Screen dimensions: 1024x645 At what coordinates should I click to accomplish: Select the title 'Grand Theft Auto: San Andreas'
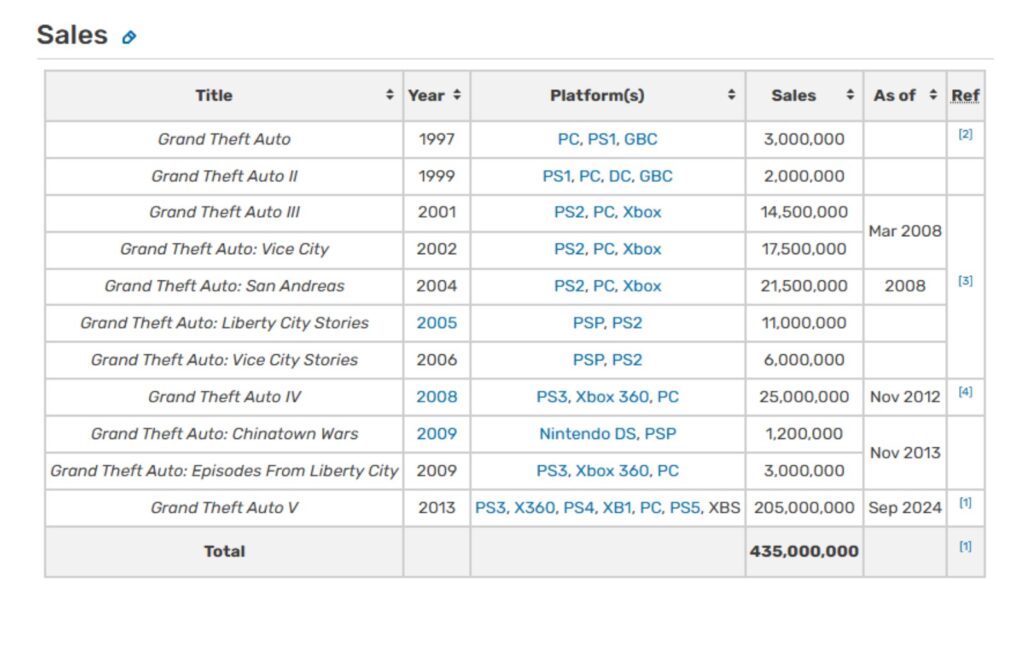(224, 286)
